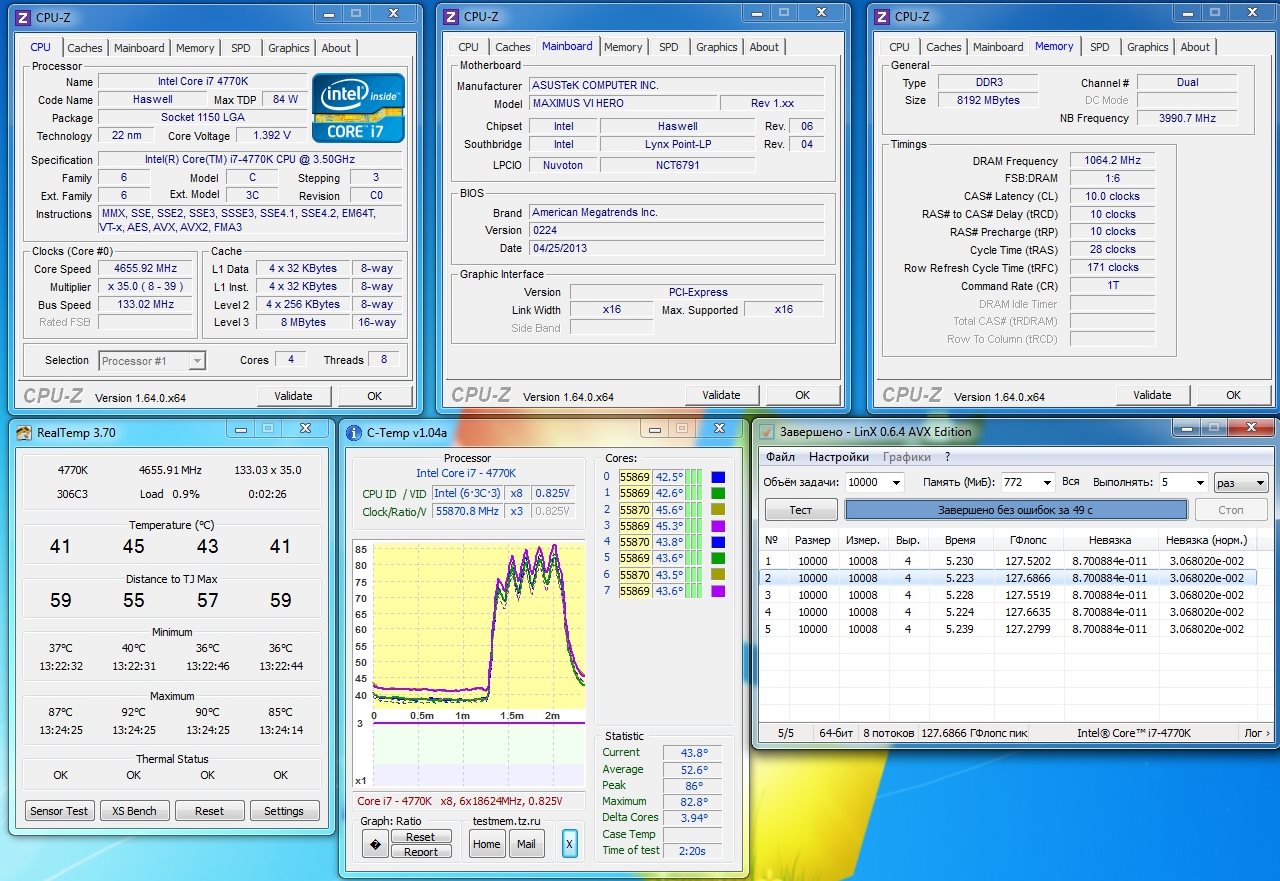
Task: Open the Настройки menu in LinX
Action: coord(838,457)
